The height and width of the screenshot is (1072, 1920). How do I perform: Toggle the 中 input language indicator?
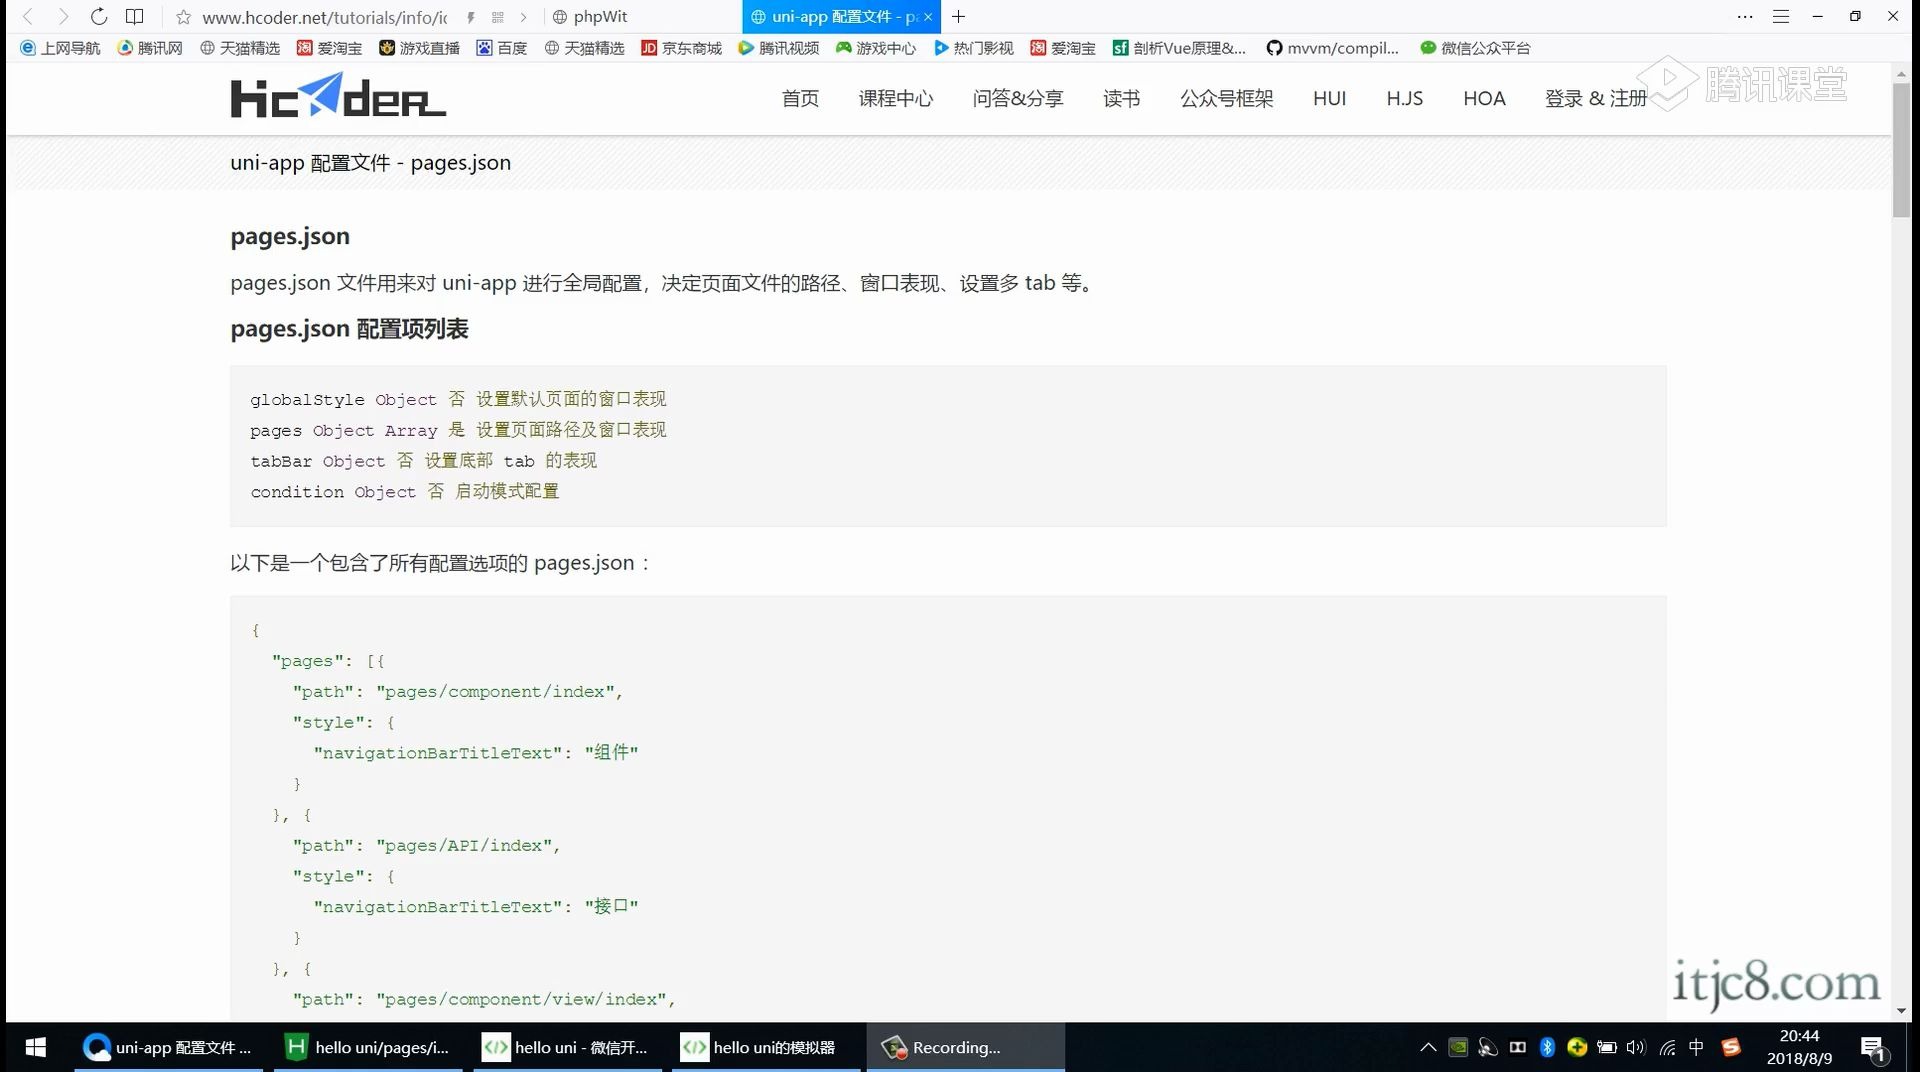tap(1696, 1047)
